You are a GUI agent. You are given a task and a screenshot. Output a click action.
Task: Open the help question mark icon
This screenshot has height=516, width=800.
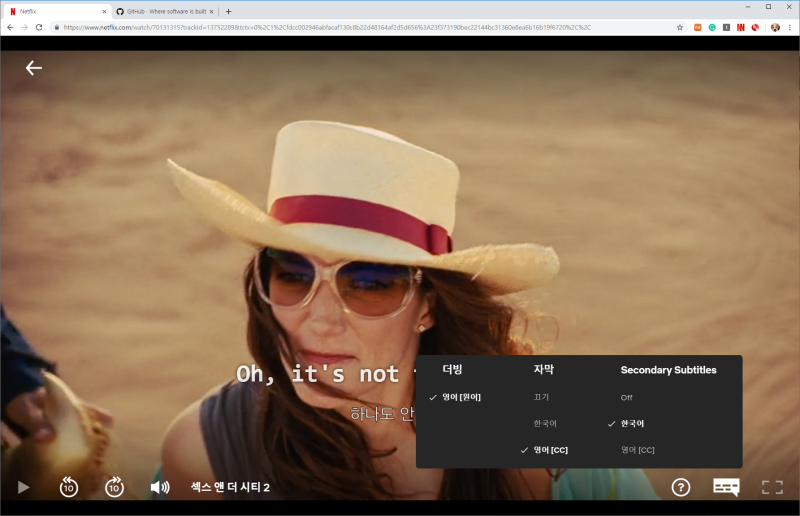pyautogui.click(x=681, y=487)
